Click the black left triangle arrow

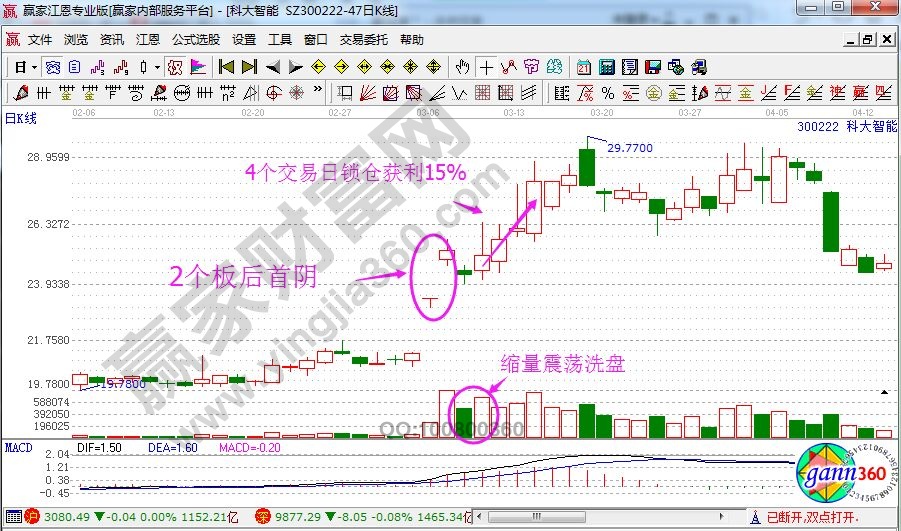(273, 67)
